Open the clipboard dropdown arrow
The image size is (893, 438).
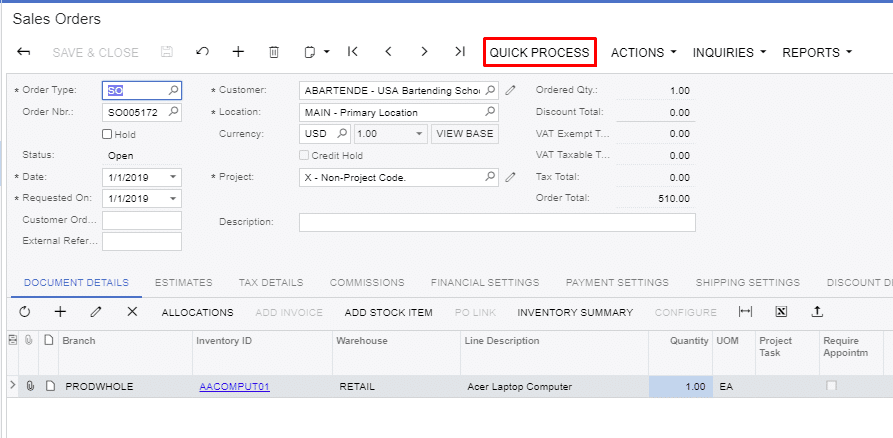tap(327, 52)
